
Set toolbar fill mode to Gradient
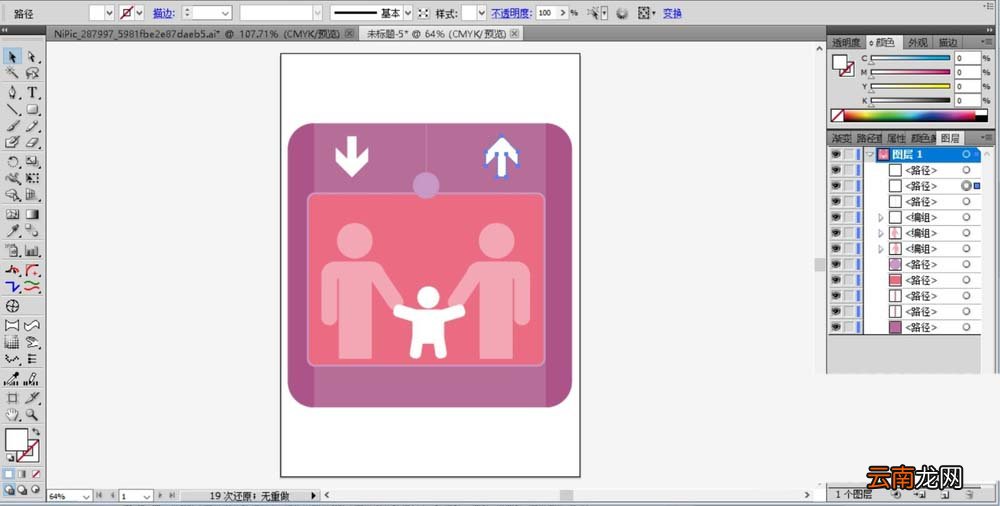coord(22,475)
